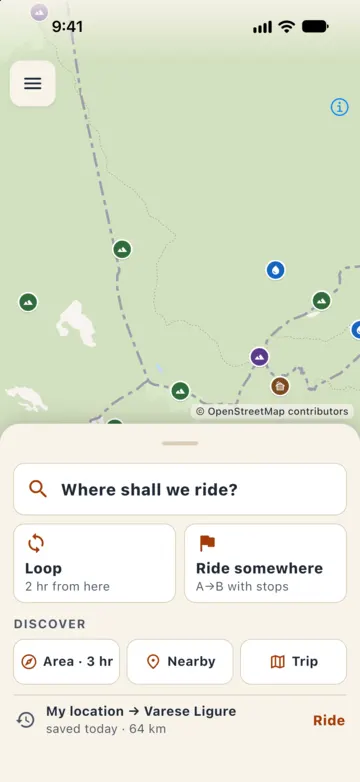Tap the recent-ride history clock icon
This screenshot has height=782, width=360.
[x=26, y=720]
